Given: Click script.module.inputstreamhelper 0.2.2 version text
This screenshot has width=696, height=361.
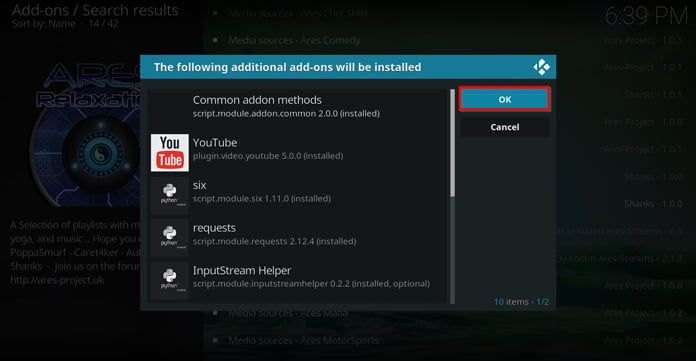Looking at the screenshot, I should coord(311,284).
